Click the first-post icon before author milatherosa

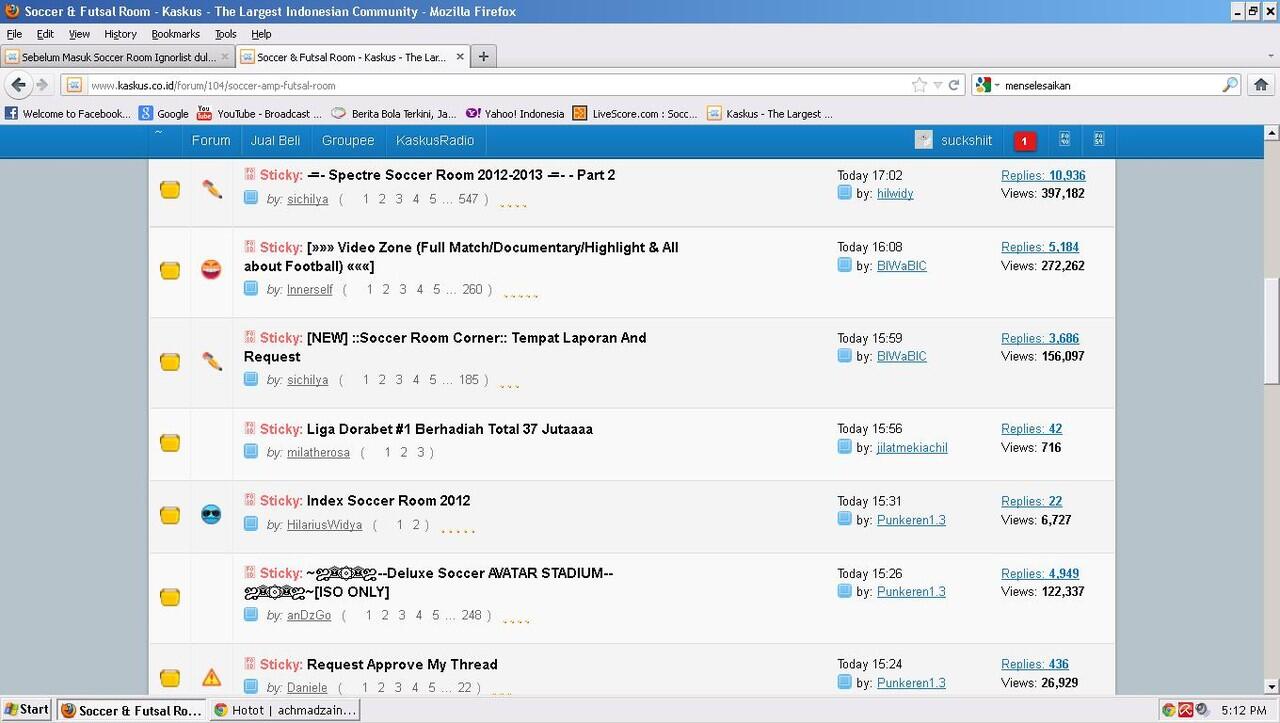[251, 452]
